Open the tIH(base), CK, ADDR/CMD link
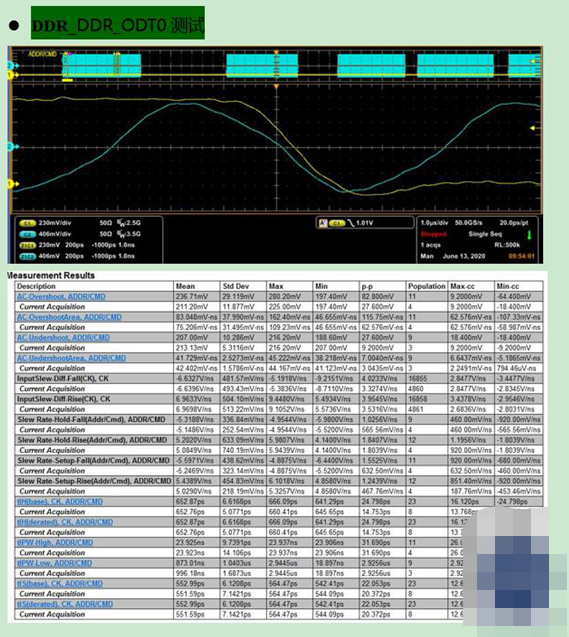This screenshot has height=637, width=569. click(x=60, y=501)
